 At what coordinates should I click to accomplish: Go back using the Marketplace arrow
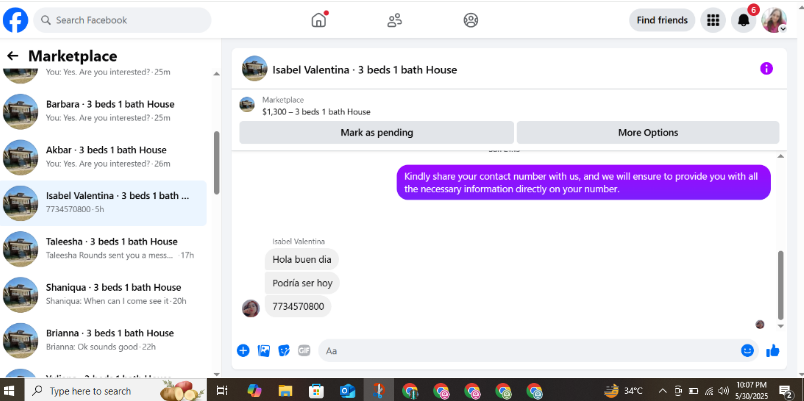coord(12,56)
